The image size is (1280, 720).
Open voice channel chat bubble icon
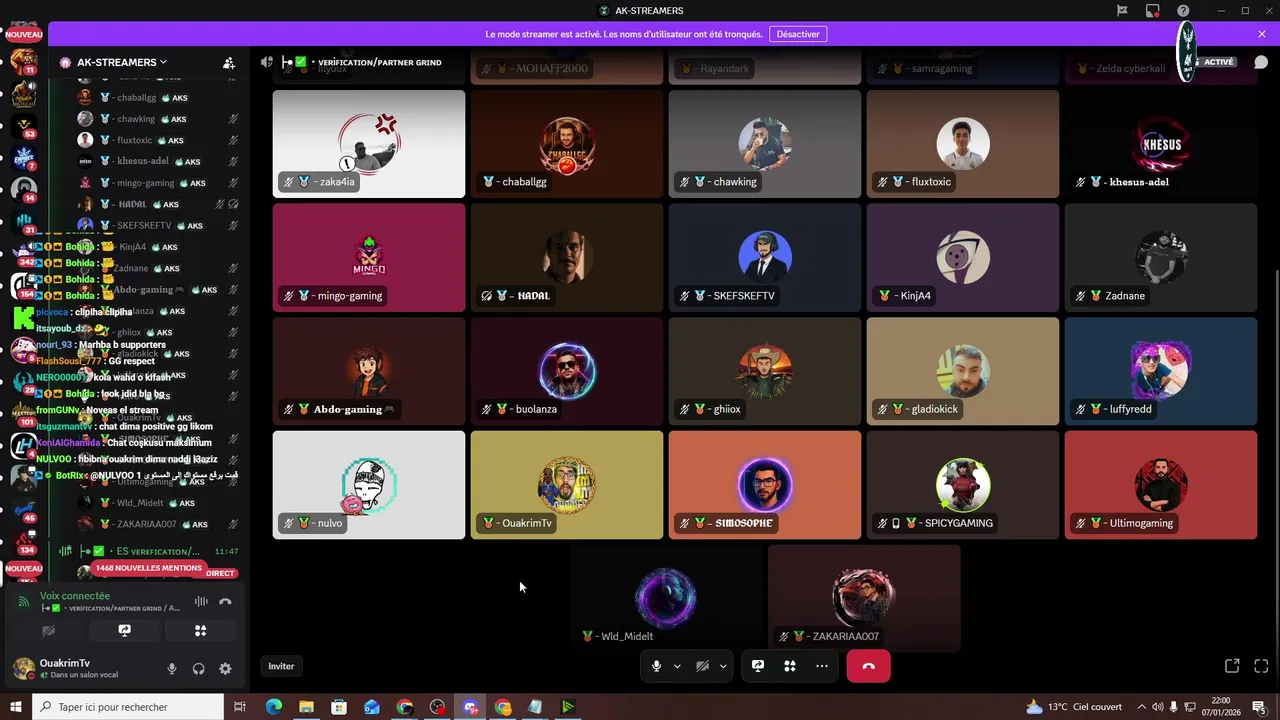point(1261,62)
